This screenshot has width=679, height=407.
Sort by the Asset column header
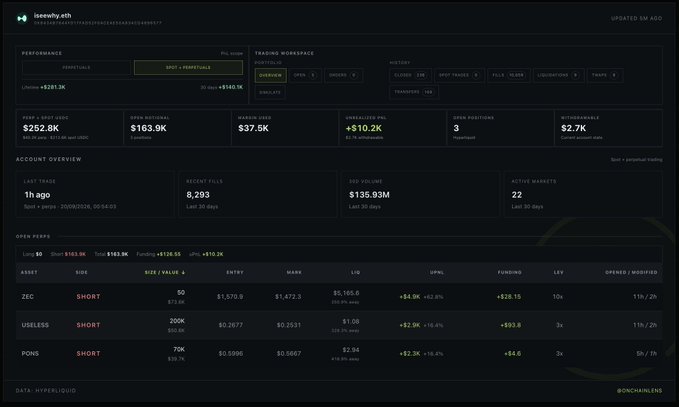coord(29,272)
